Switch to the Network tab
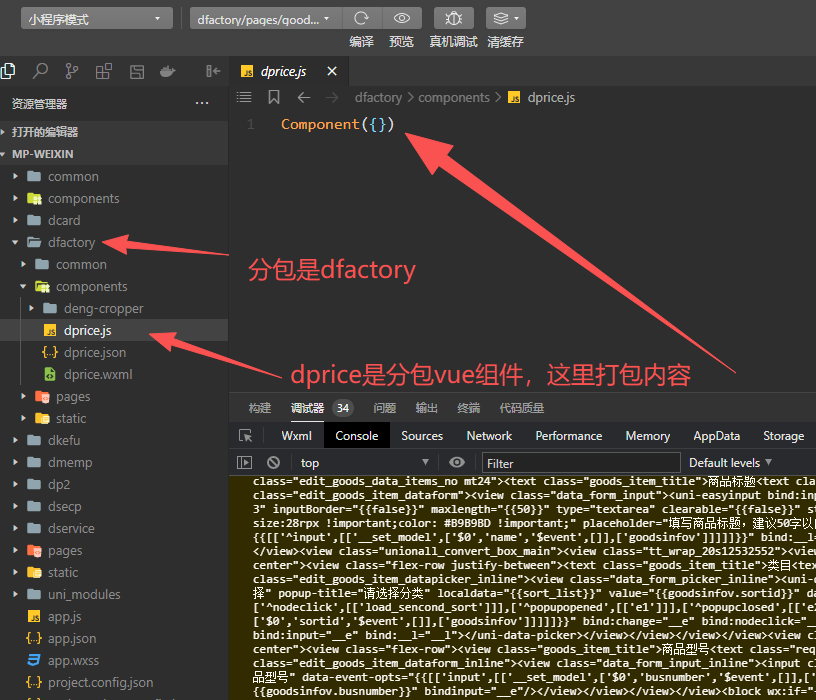 [x=489, y=436]
